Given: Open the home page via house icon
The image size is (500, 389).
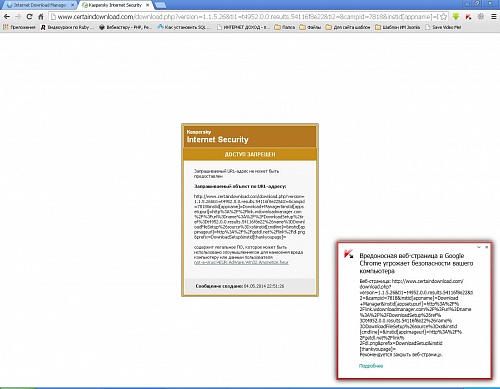Looking at the screenshot, I should point(41,16).
